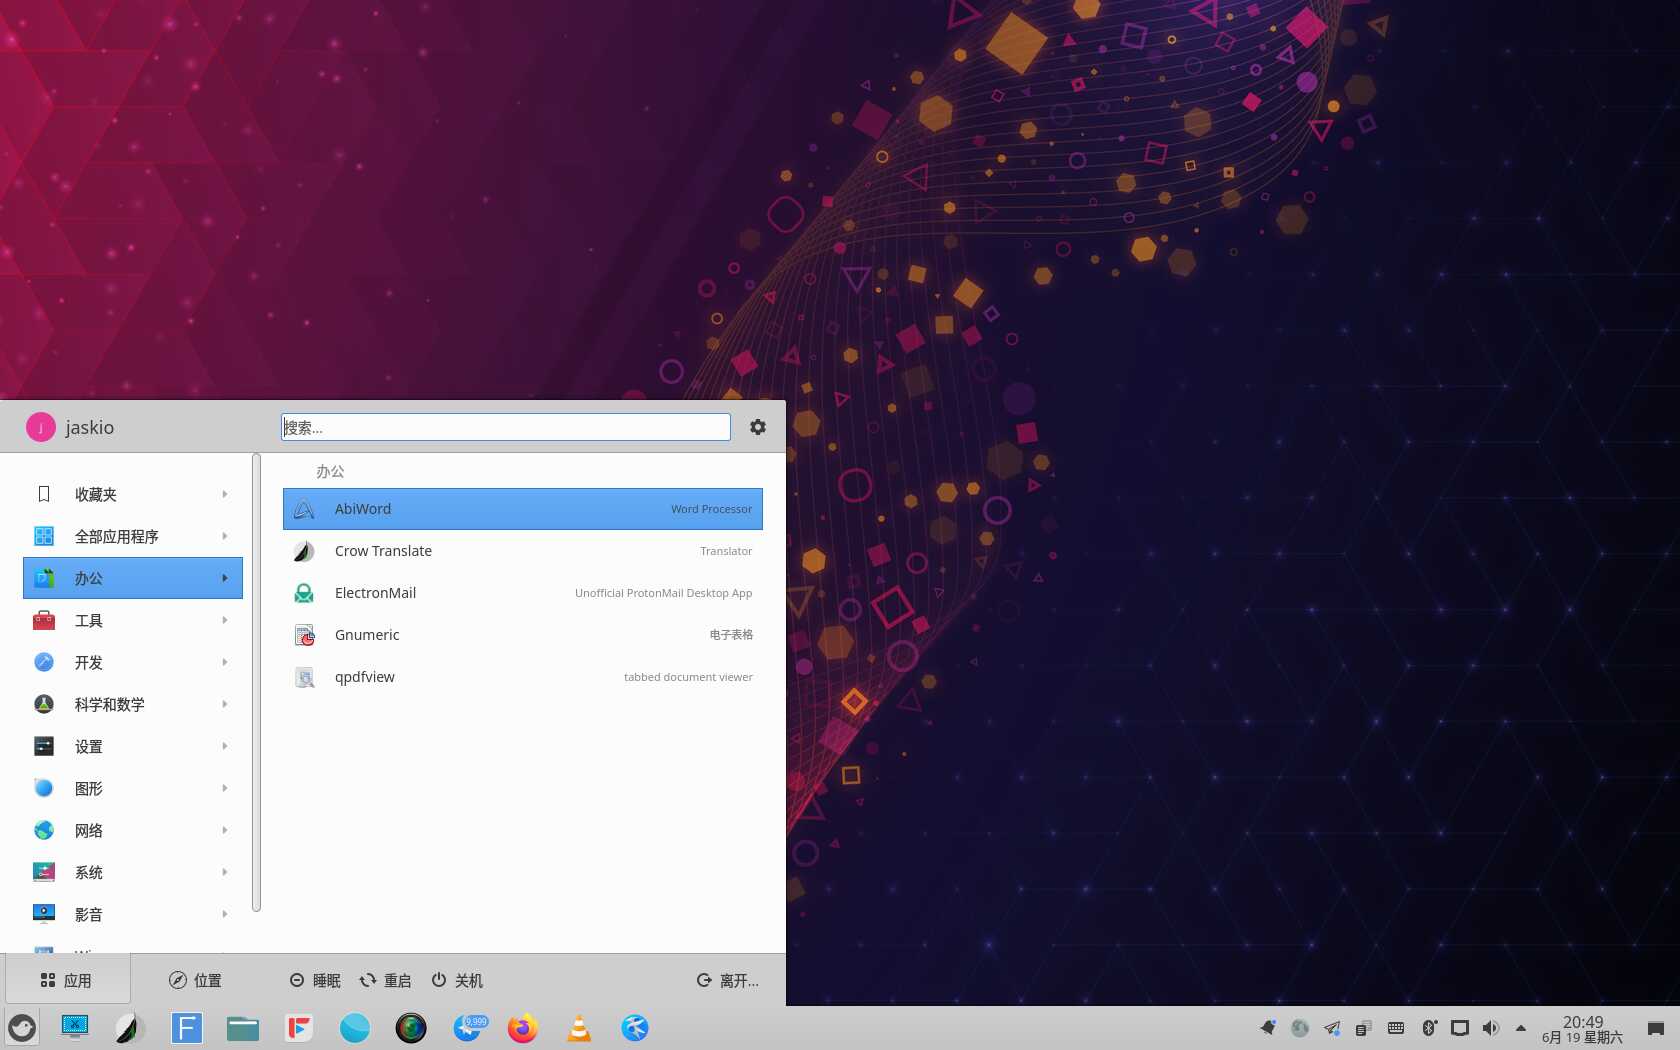Click the jaskio user avatar
This screenshot has height=1050, width=1680.
[x=40, y=427]
